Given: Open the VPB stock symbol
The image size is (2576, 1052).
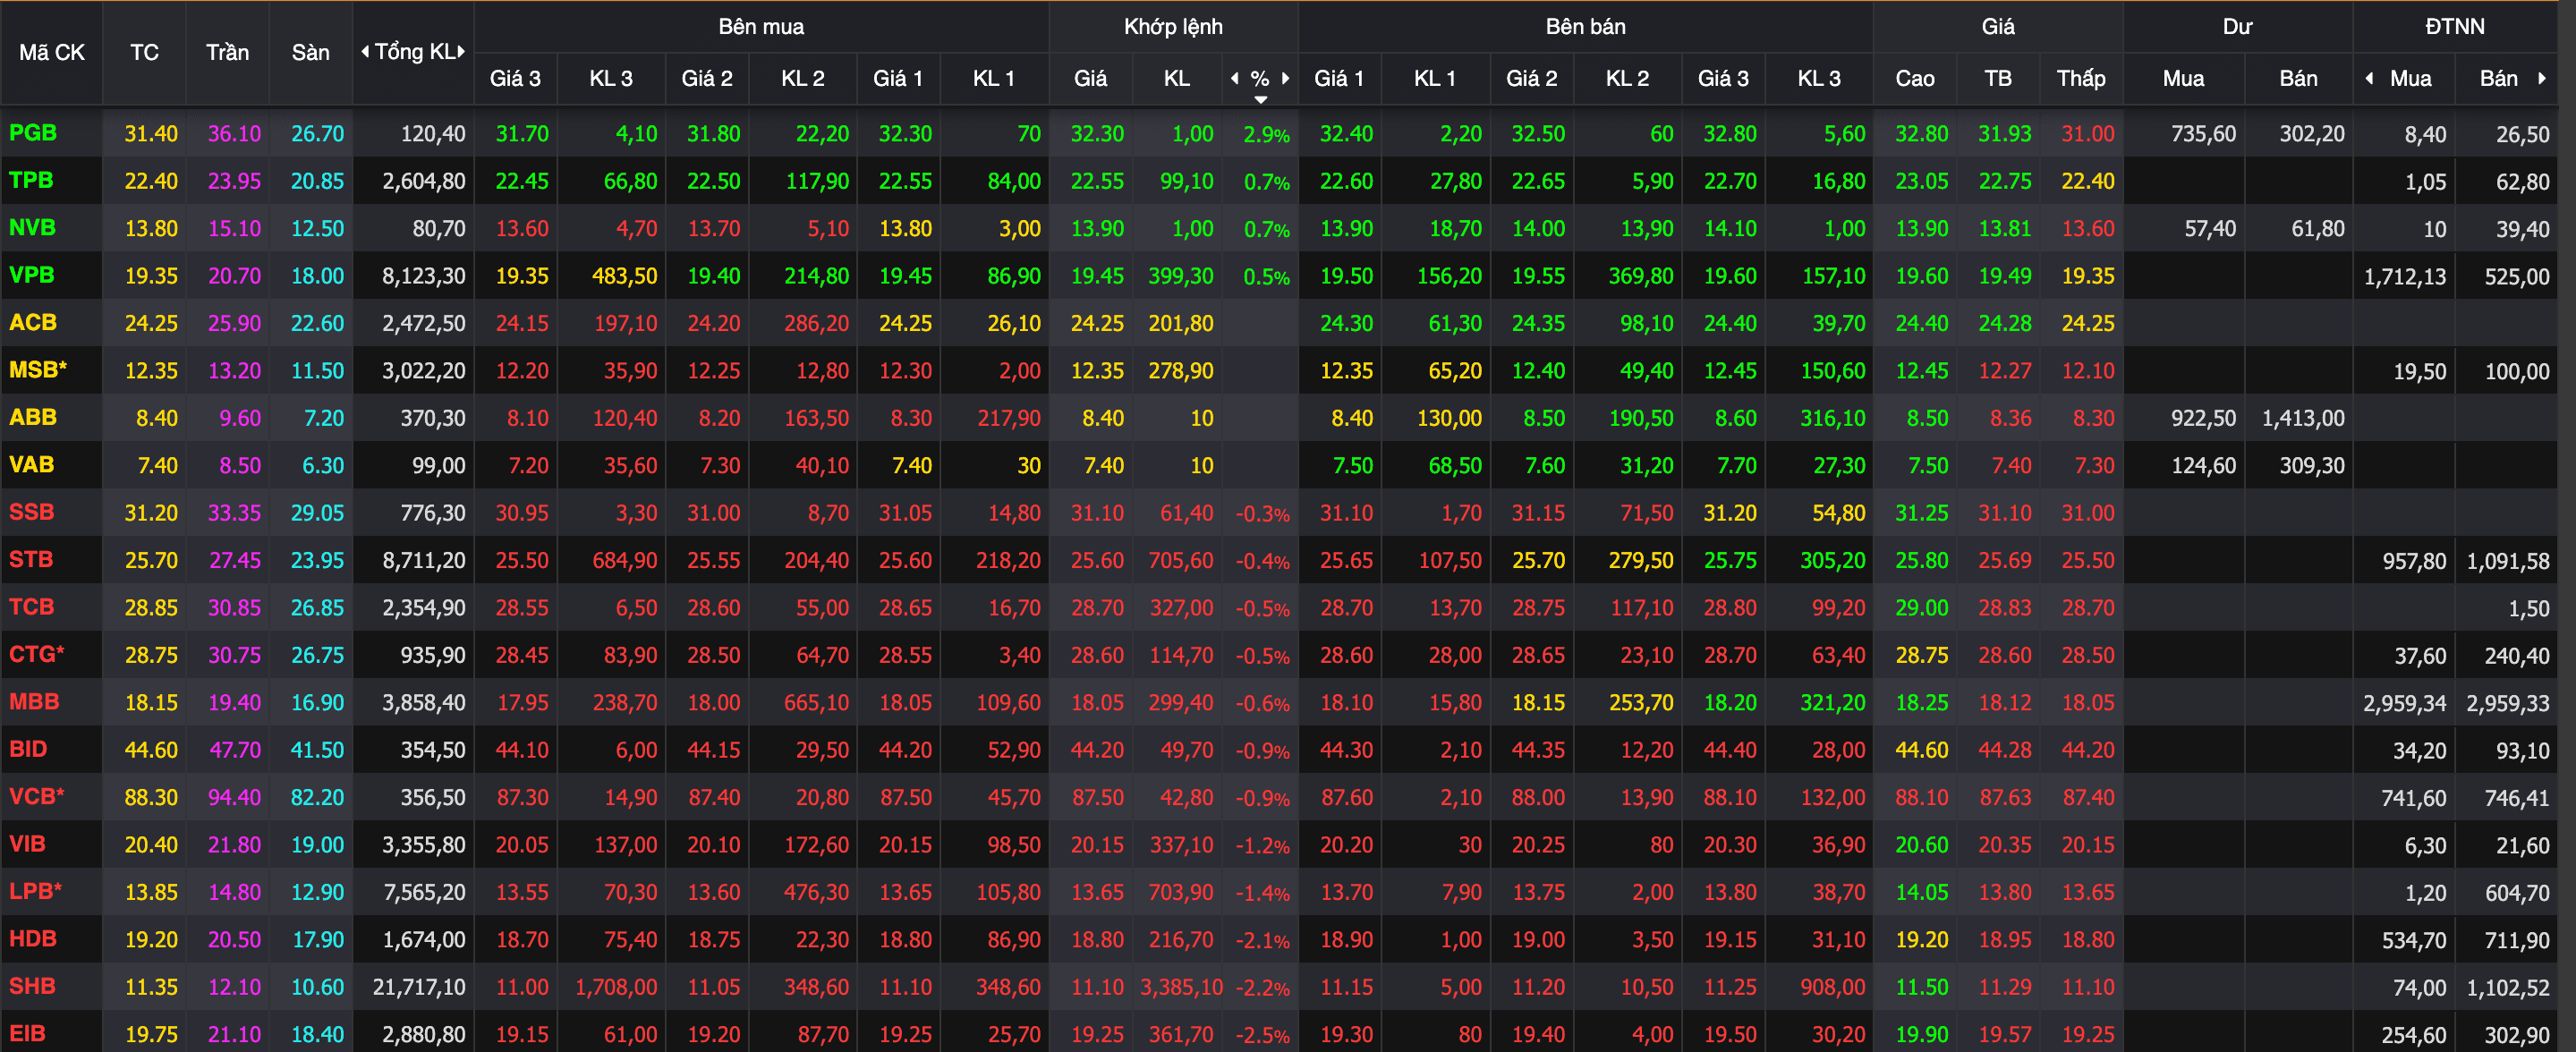Looking at the screenshot, I should coord(31,275).
